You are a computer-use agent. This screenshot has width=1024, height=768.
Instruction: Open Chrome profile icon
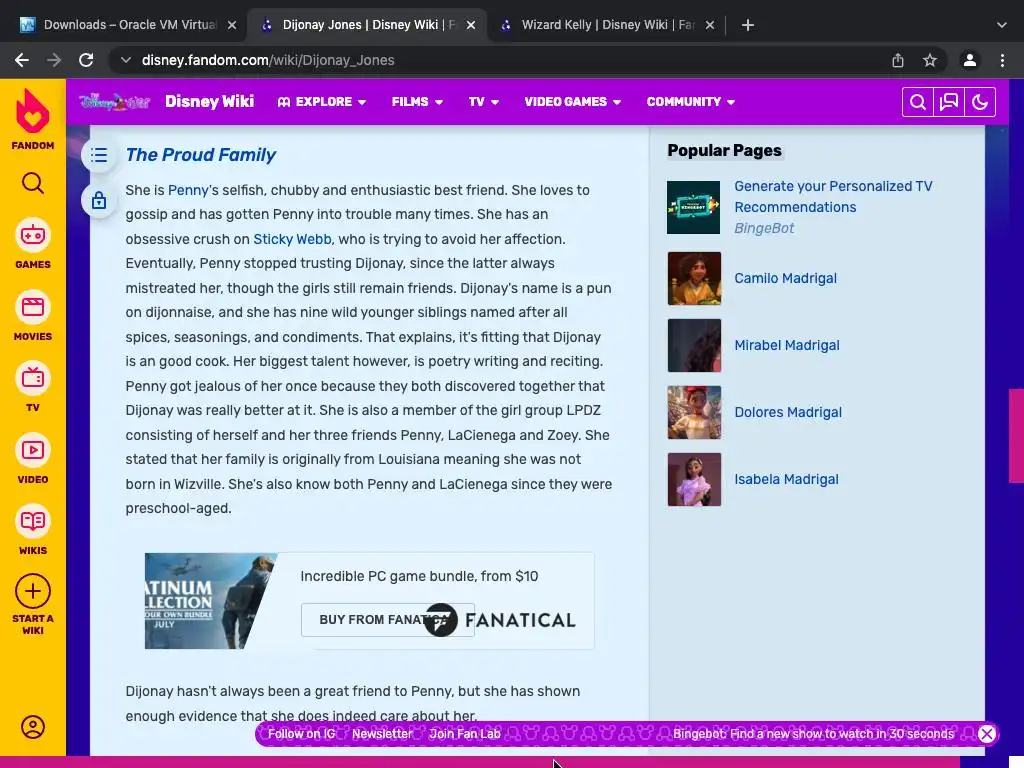(x=970, y=60)
